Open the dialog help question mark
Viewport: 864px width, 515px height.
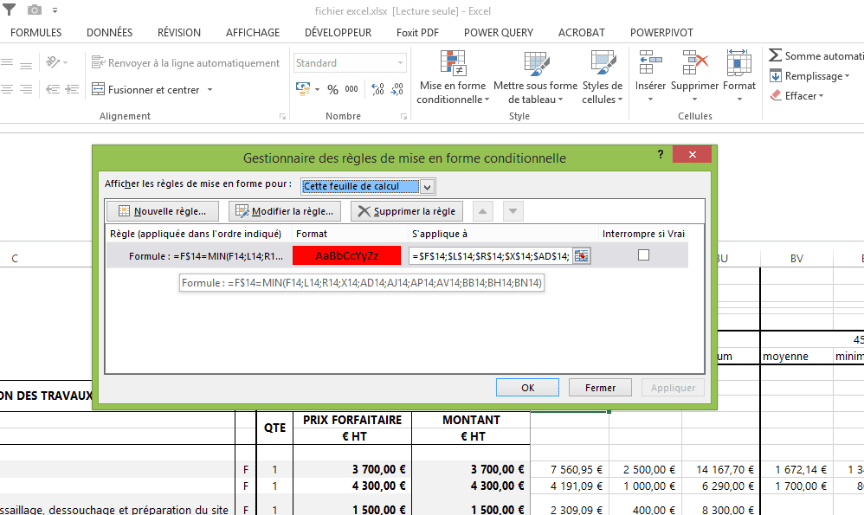660,155
